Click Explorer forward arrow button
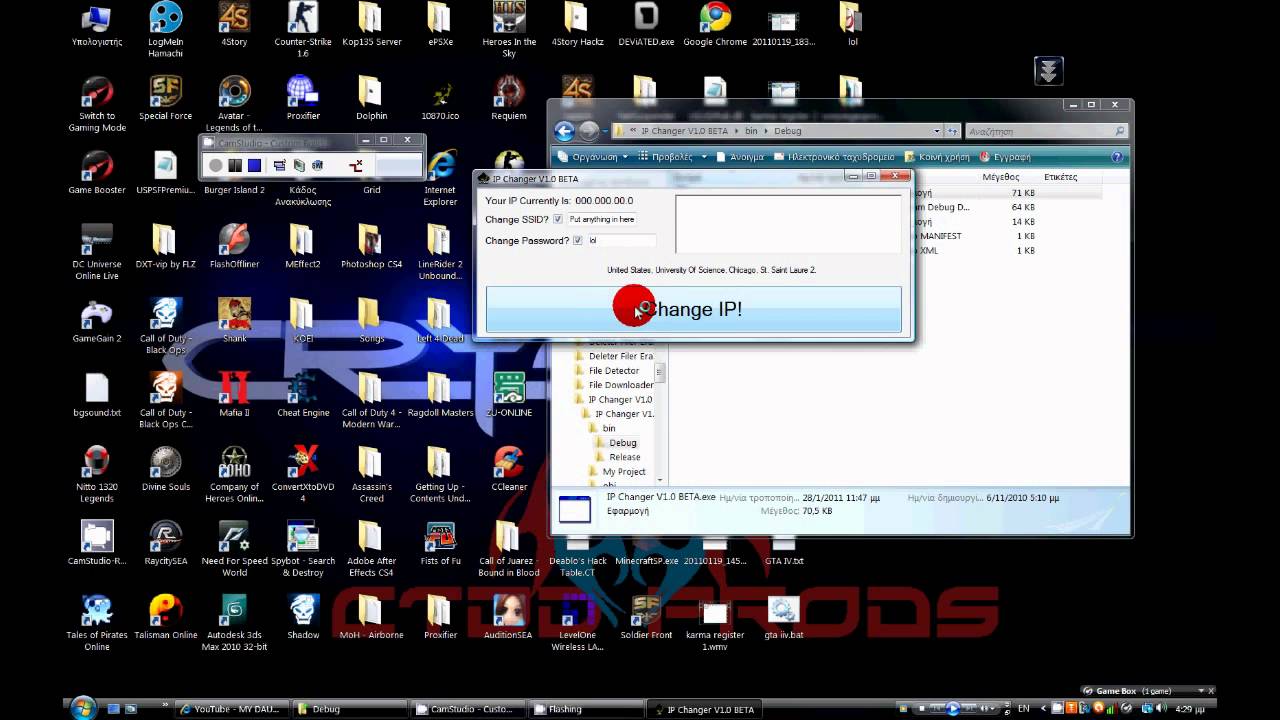The image size is (1280, 720). [589, 131]
